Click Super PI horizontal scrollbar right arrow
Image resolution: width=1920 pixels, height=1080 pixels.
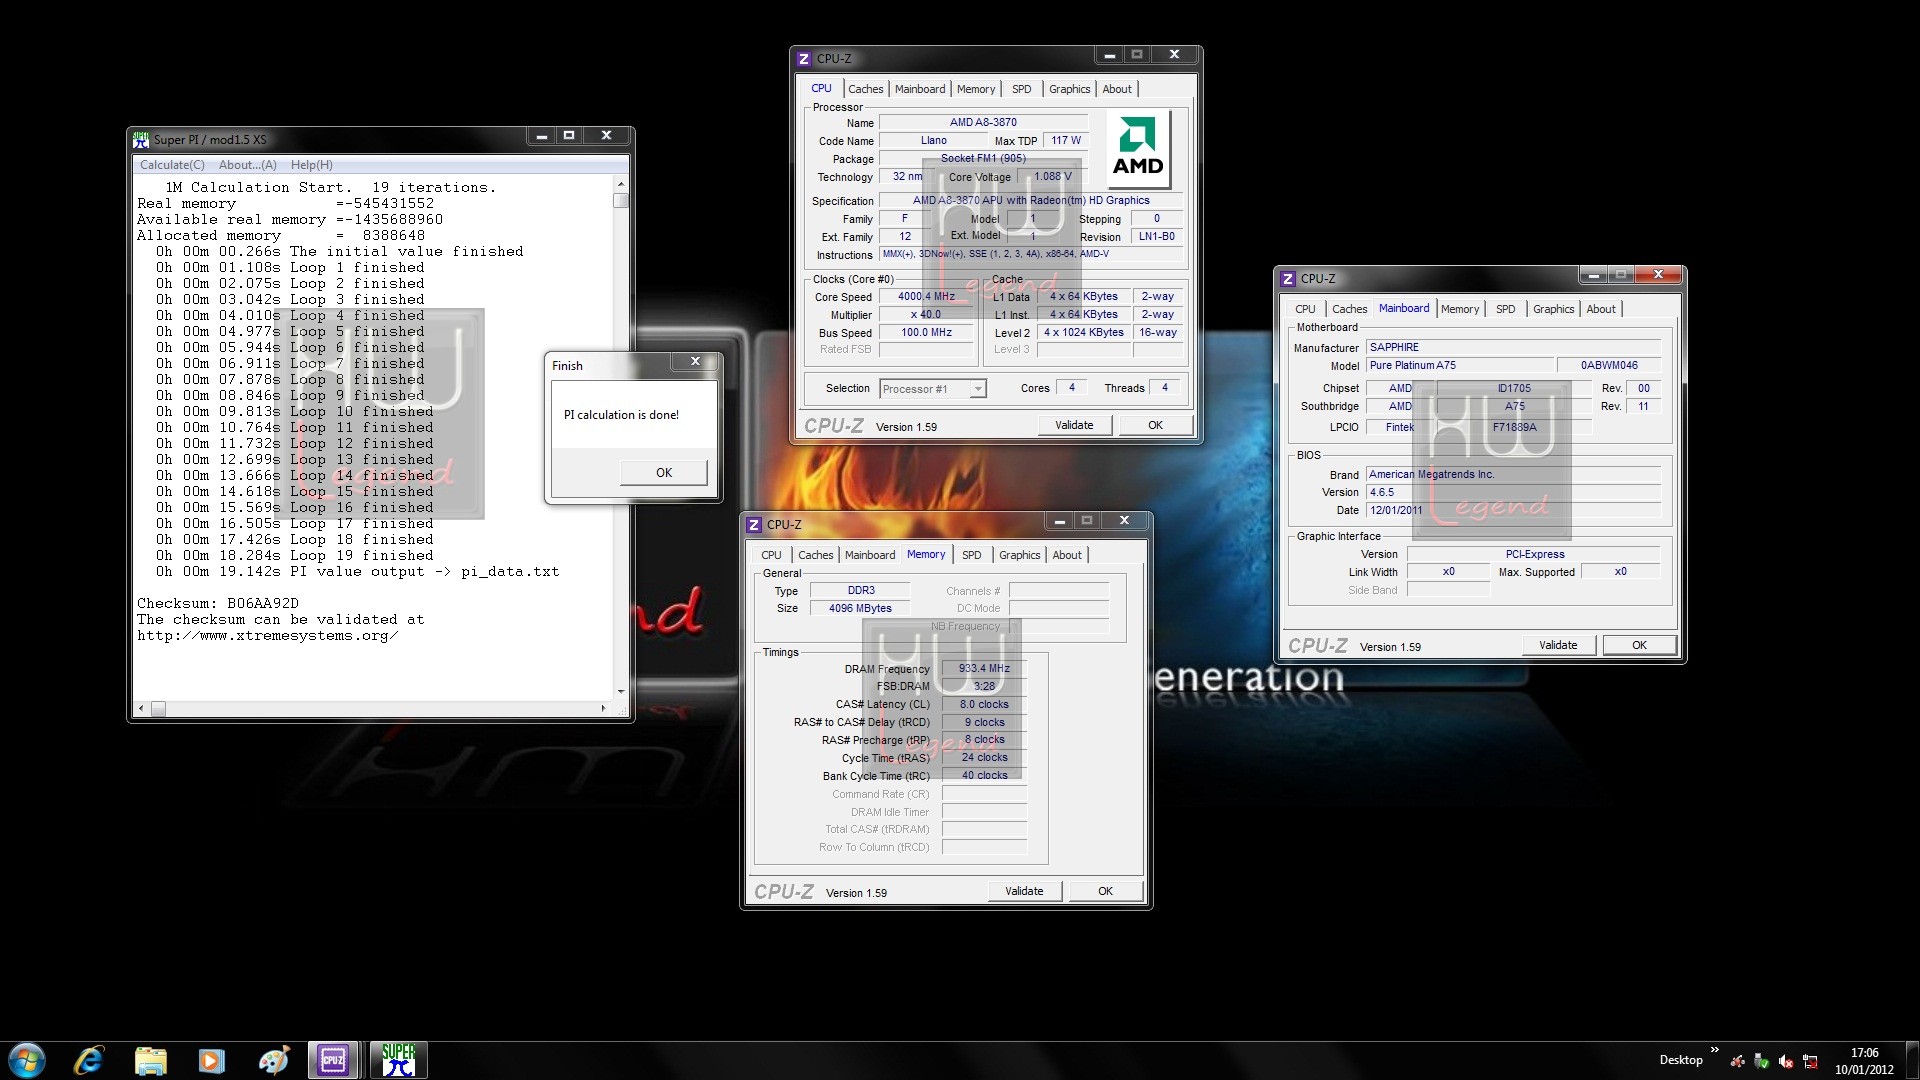(x=603, y=709)
